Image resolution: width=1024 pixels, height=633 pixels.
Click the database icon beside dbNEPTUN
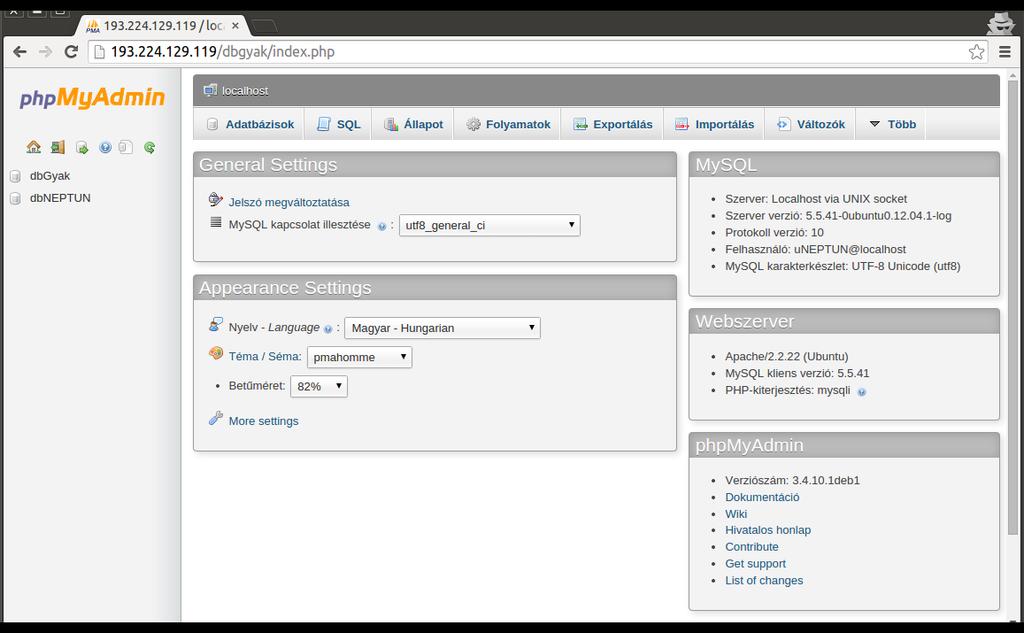click(x=15, y=199)
